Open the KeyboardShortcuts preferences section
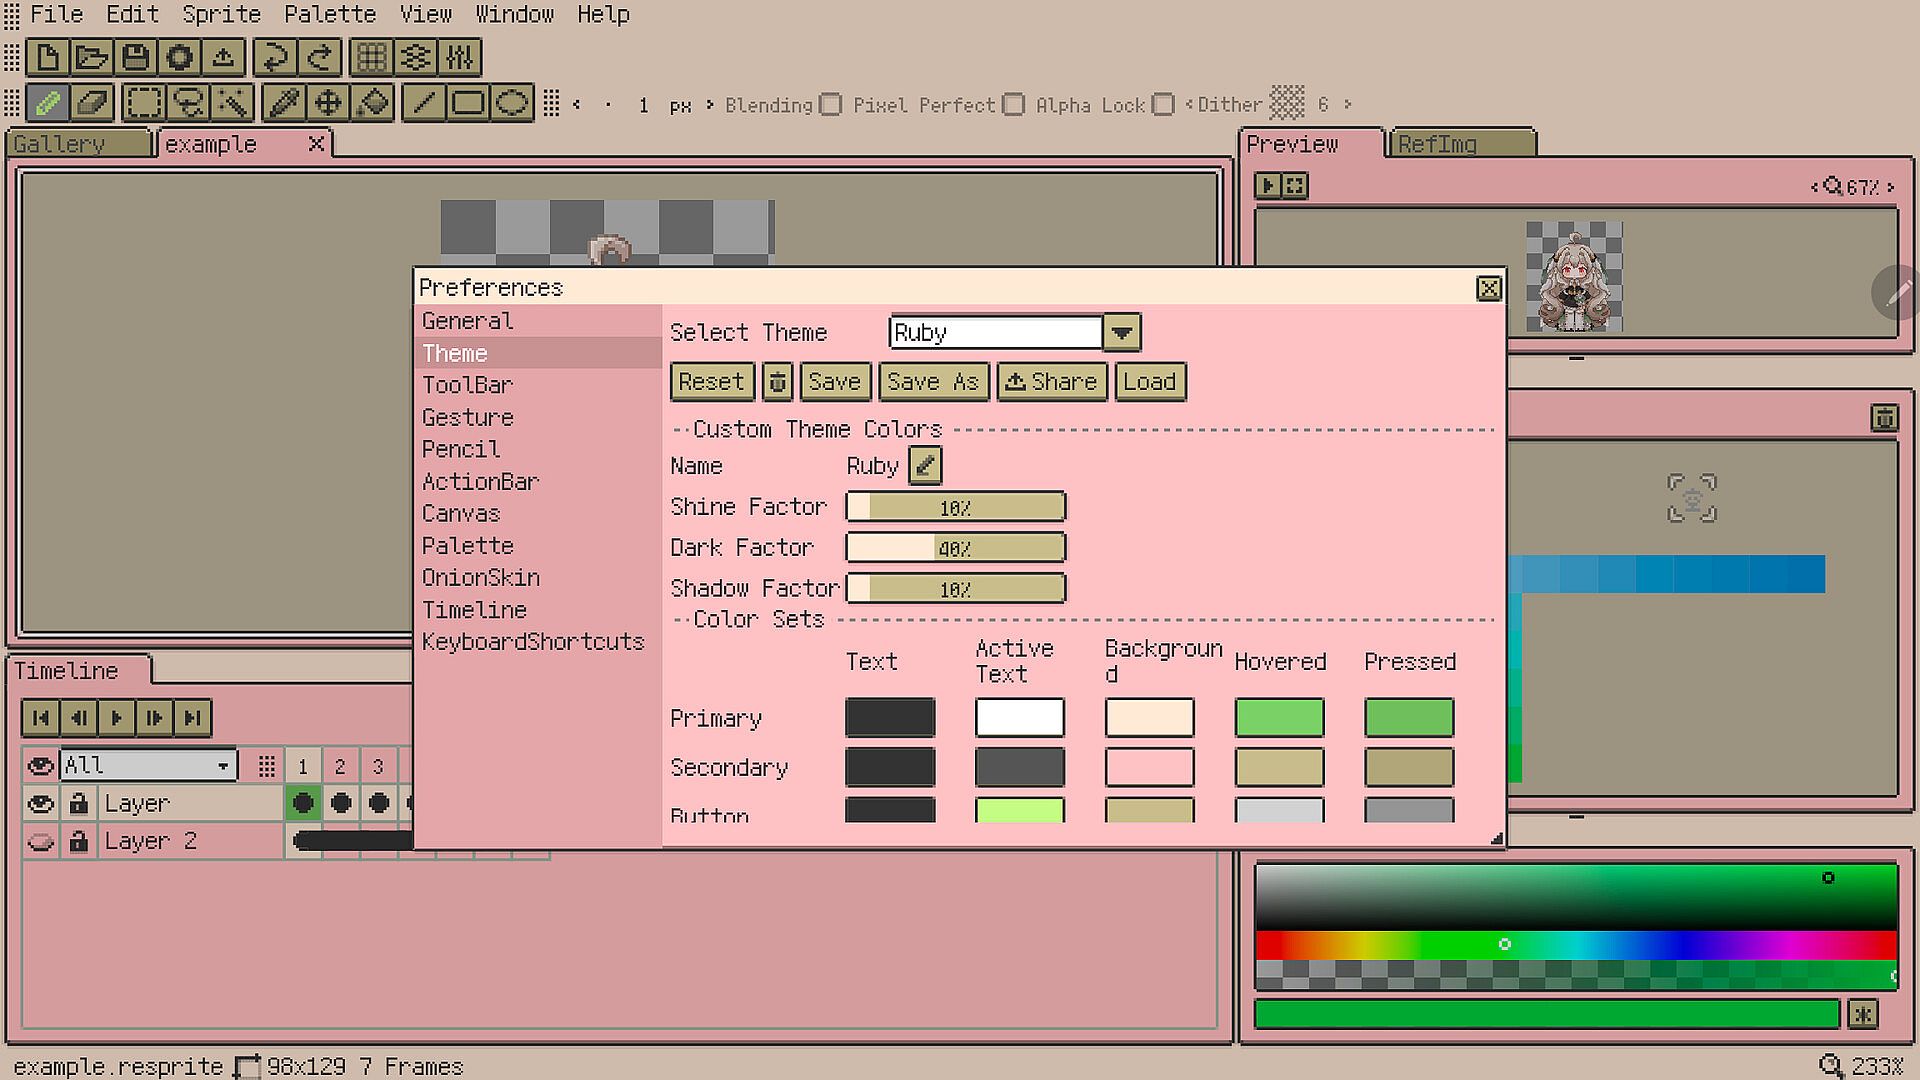Screen dimensions: 1920x1080 [x=532, y=641]
